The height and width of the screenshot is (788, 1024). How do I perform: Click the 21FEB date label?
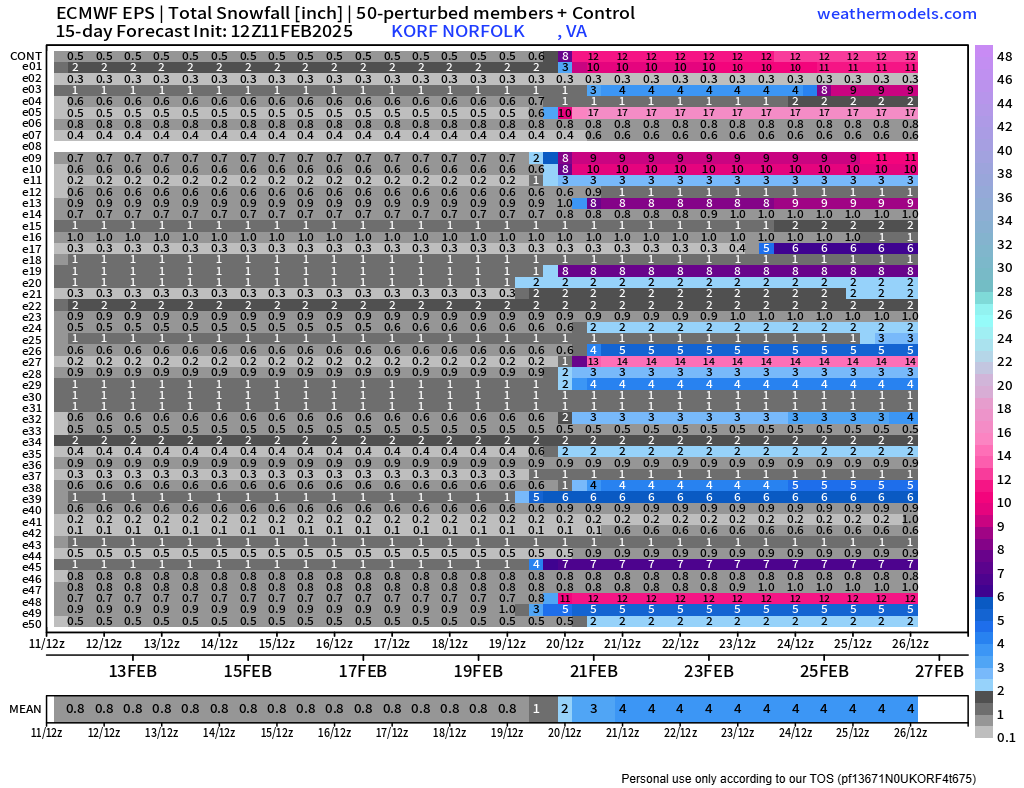(x=594, y=671)
